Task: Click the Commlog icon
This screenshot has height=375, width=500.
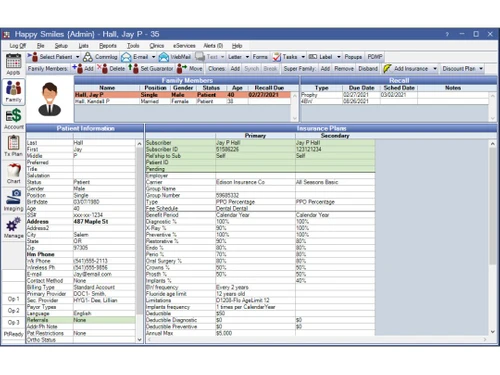Action: [88, 57]
